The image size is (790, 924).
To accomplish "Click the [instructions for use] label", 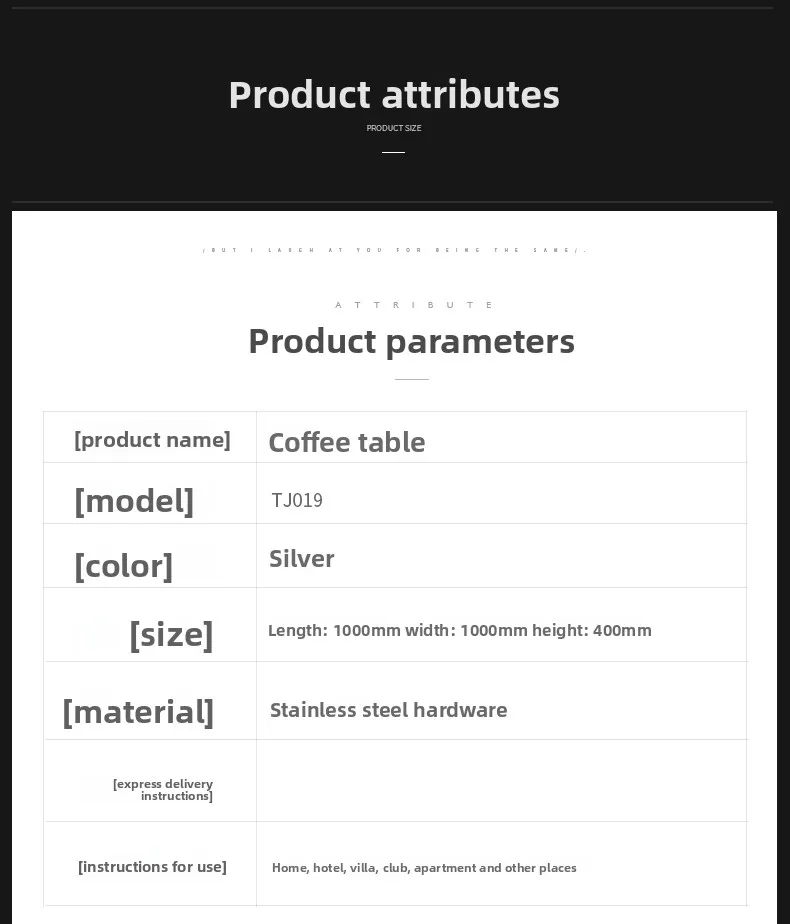I will pyautogui.click(x=152, y=867).
